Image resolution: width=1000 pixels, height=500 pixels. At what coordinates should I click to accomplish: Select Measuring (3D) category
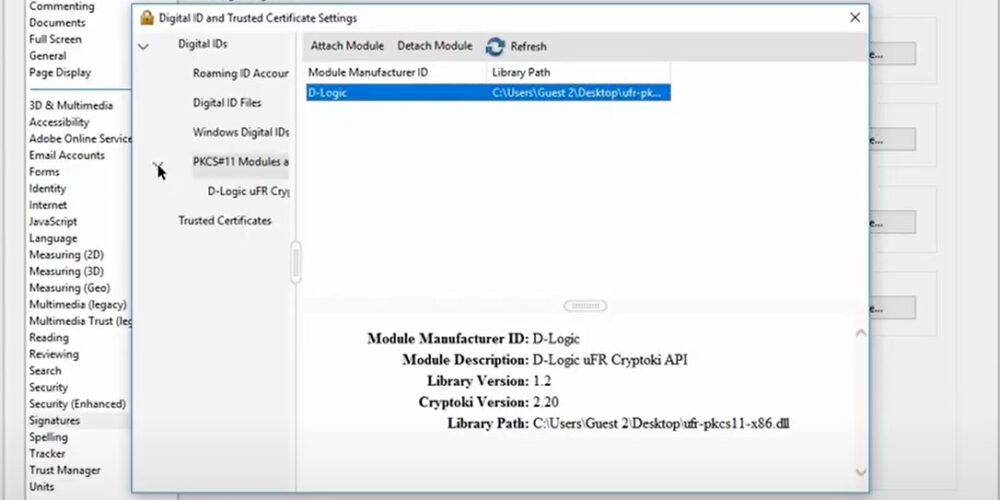pyautogui.click(x=66, y=272)
